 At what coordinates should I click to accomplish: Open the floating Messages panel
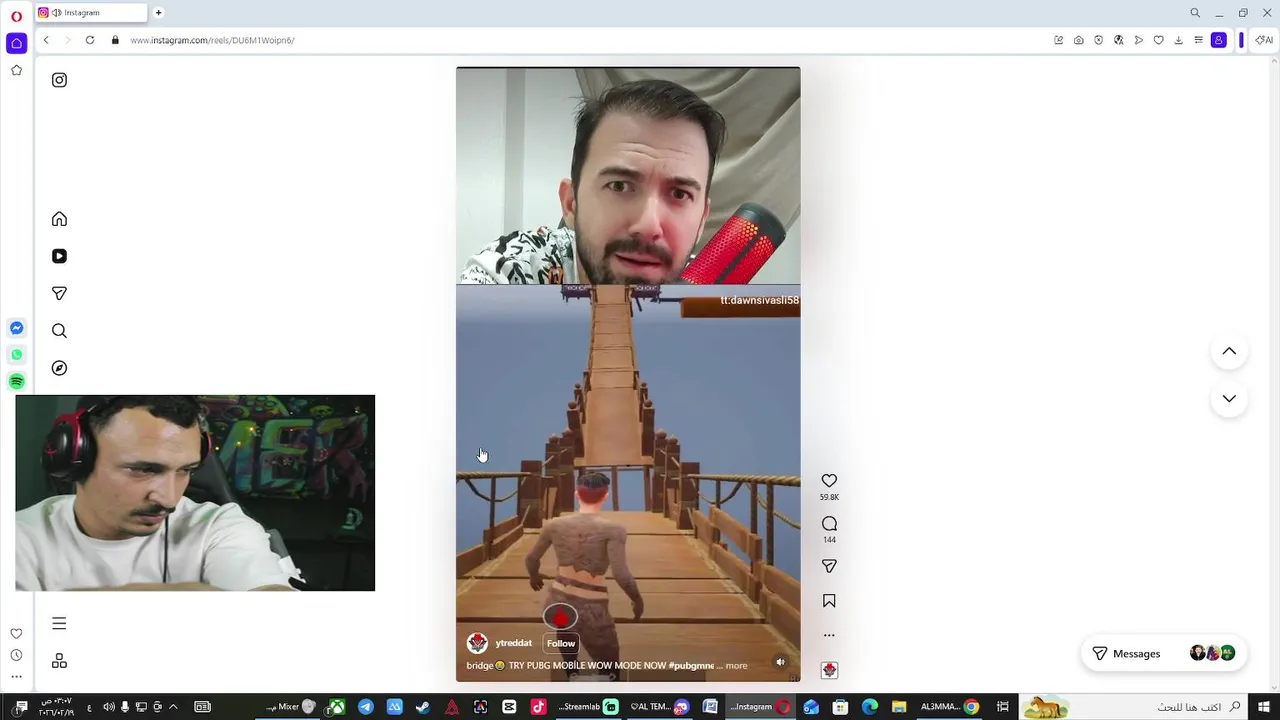point(1164,653)
